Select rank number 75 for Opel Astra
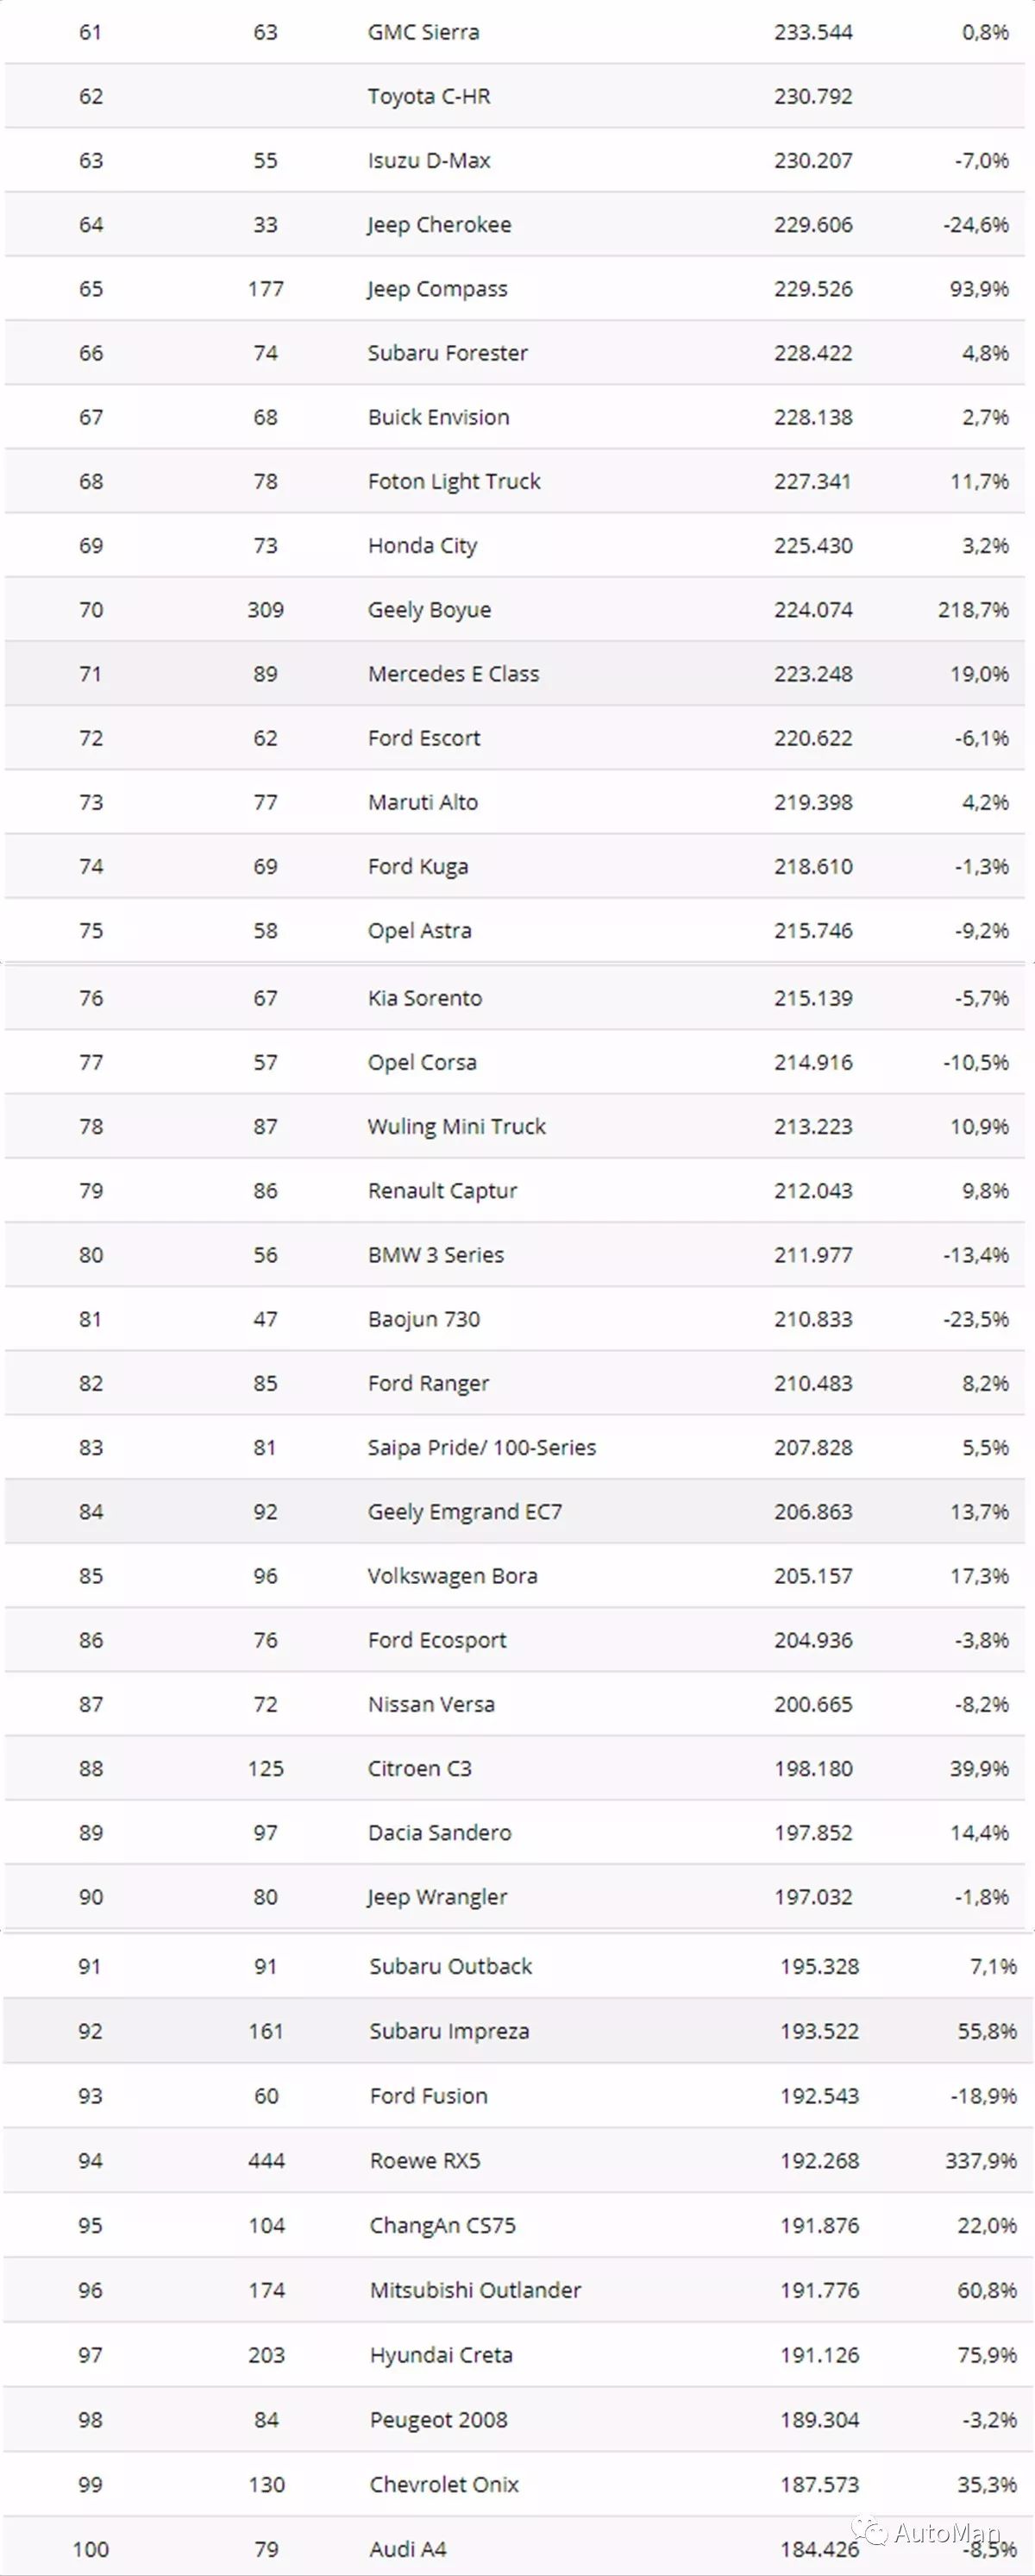Image resolution: width=1035 pixels, height=2576 pixels. click(x=91, y=931)
